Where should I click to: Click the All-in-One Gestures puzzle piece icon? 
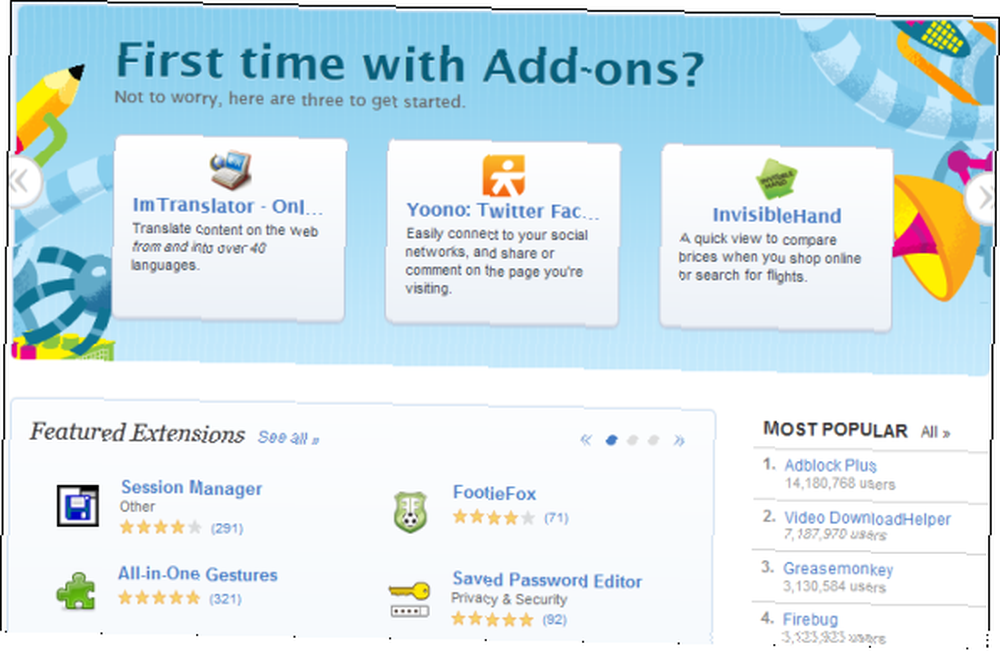[76, 591]
